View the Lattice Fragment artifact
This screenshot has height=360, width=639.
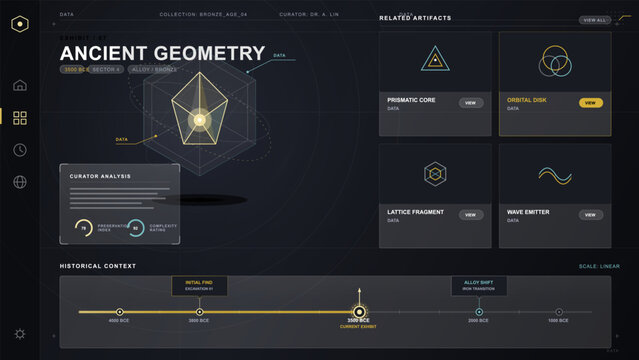[471, 215]
